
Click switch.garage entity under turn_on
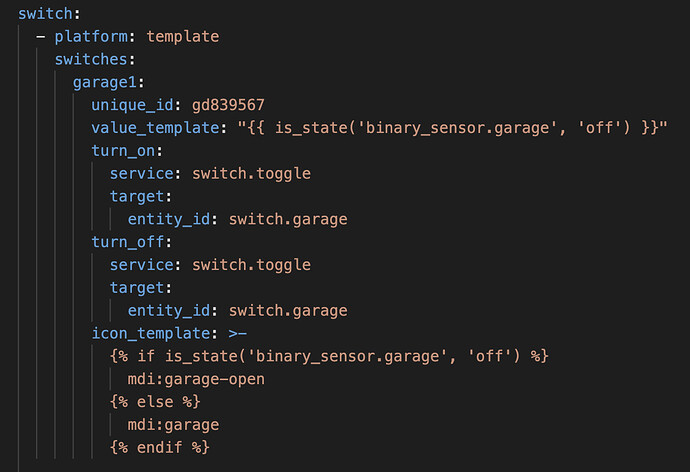tap(287, 219)
